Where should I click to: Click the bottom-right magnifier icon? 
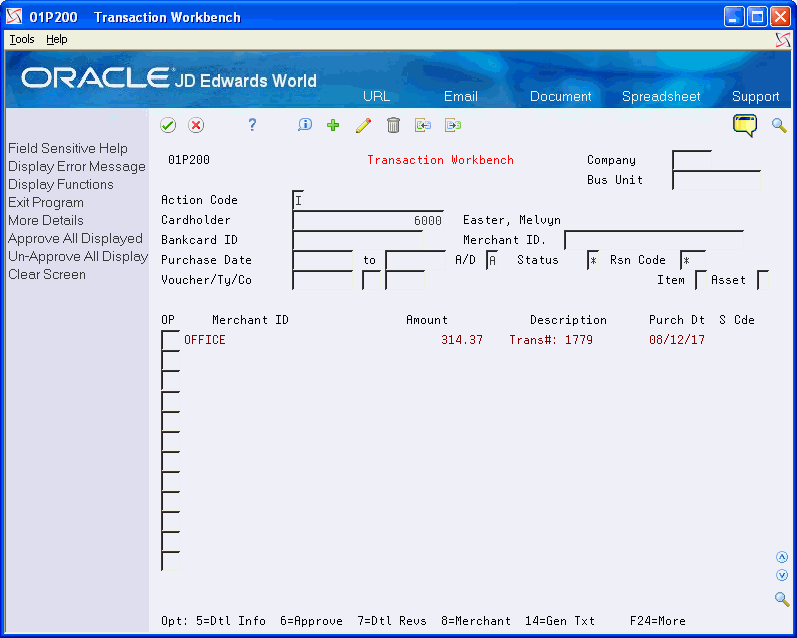click(x=782, y=599)
